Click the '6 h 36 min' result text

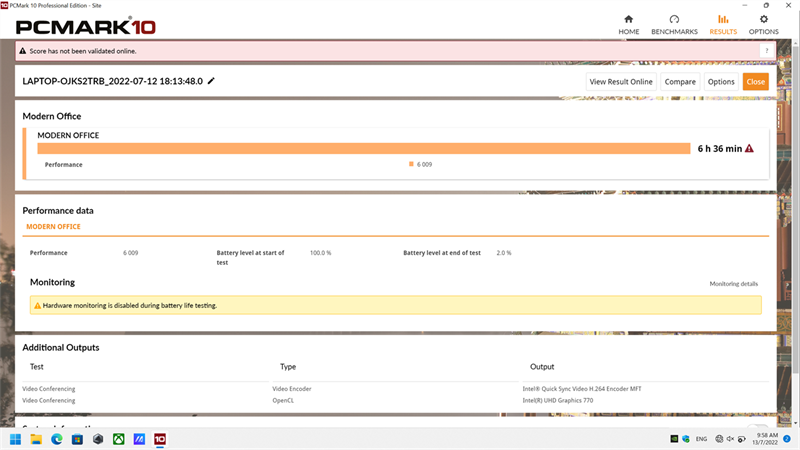[719, 148]
